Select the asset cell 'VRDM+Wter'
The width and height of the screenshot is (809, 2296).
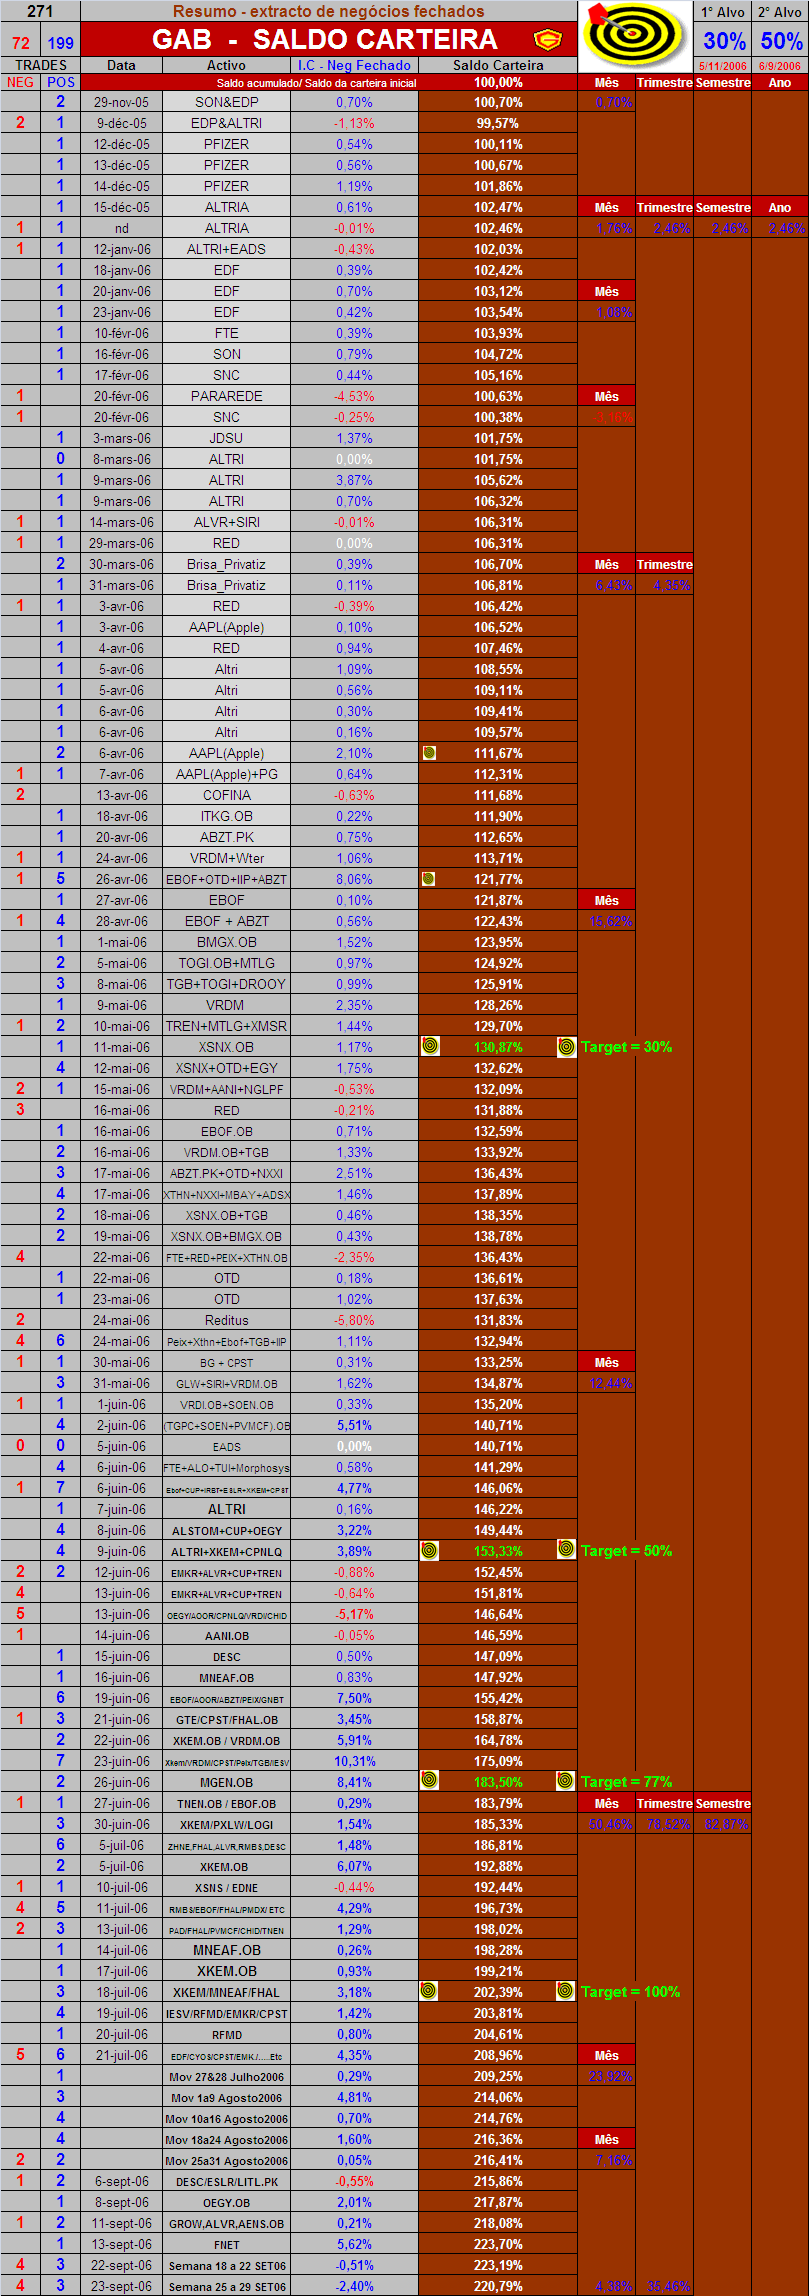226,858
